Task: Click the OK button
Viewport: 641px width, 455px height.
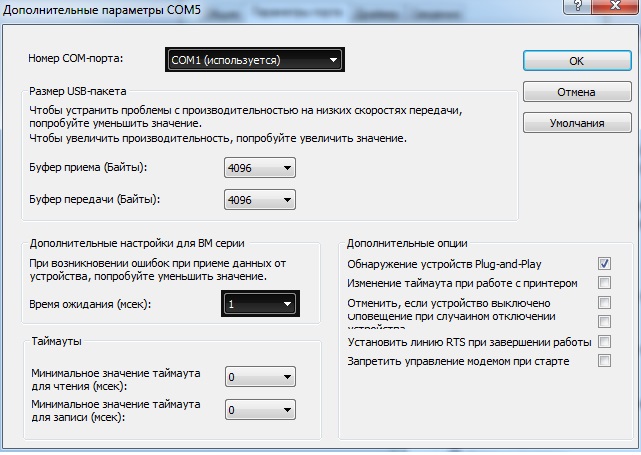Action: pos(577,61)
